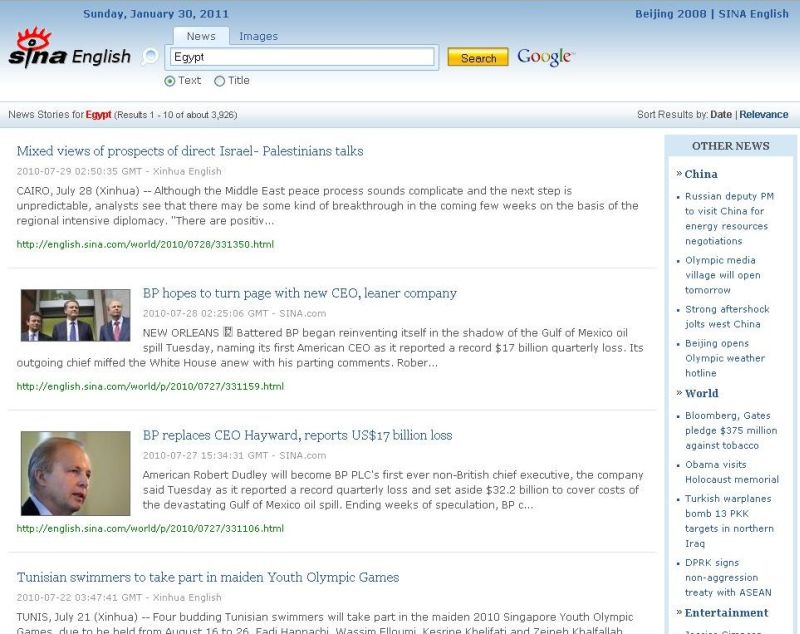800x634 pixels.
Task: Sort results by Date
Action: [721, 115]
